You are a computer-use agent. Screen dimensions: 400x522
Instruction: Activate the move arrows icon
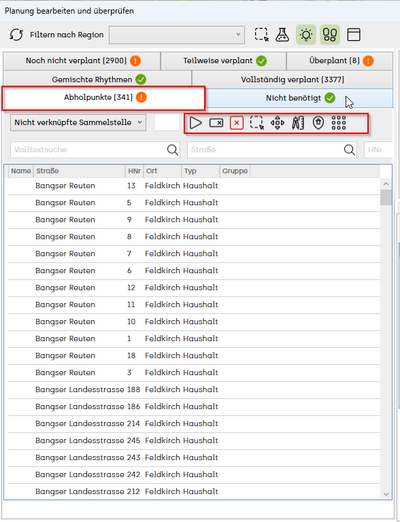pyautogui.click(x=277, y=123)
